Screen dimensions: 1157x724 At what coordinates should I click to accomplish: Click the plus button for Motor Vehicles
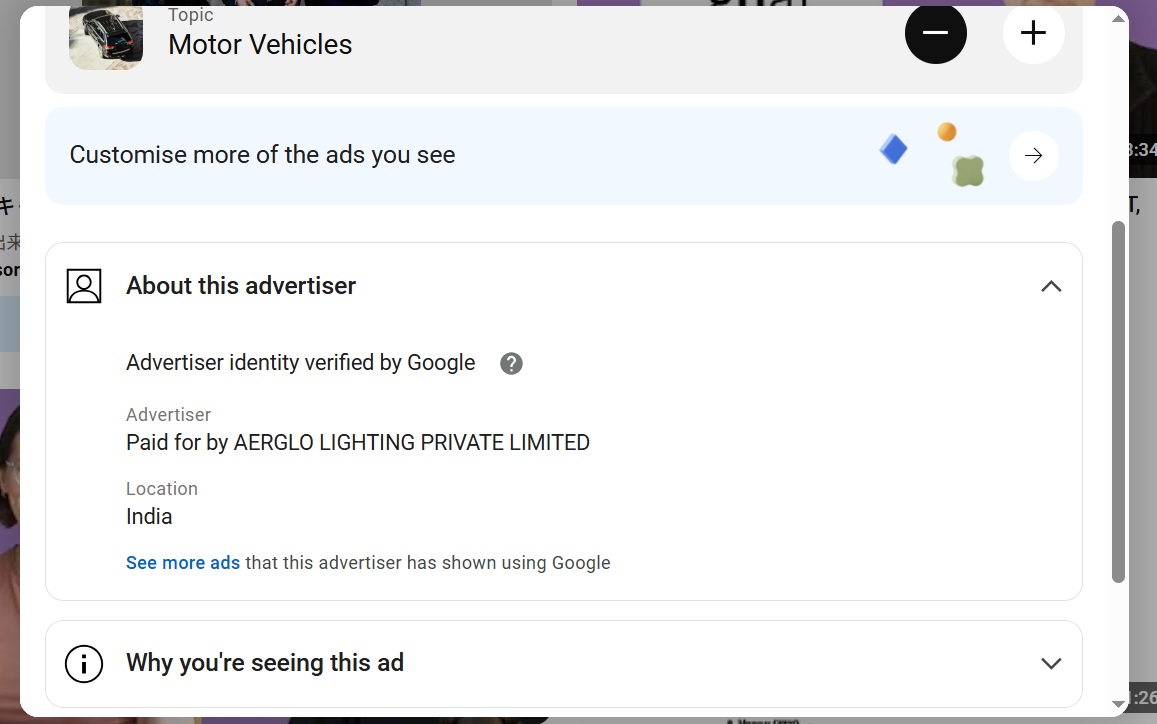click(x=1033, y=33)
